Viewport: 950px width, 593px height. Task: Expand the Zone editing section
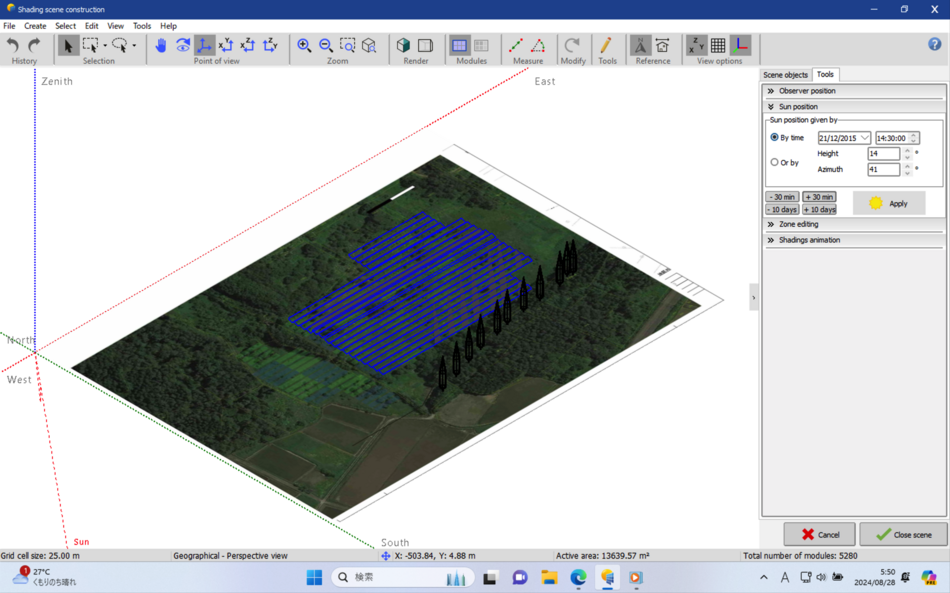click(798, 224)
